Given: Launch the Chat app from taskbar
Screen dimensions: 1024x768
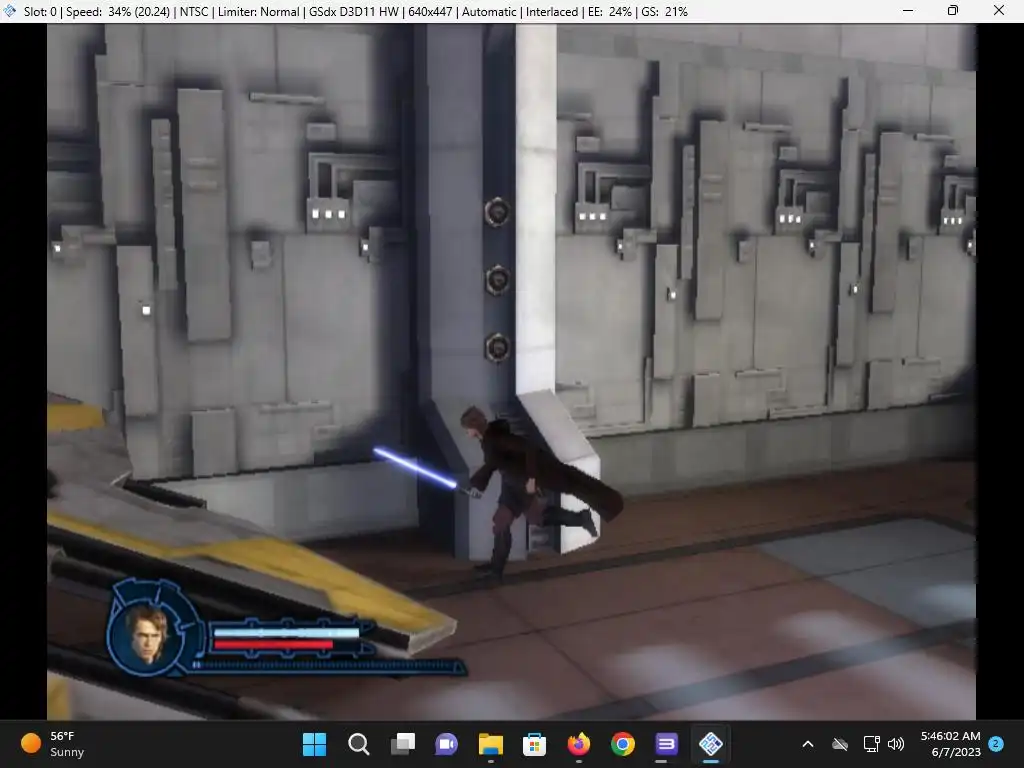Looking at the screenshot, I should click(447, 744).
